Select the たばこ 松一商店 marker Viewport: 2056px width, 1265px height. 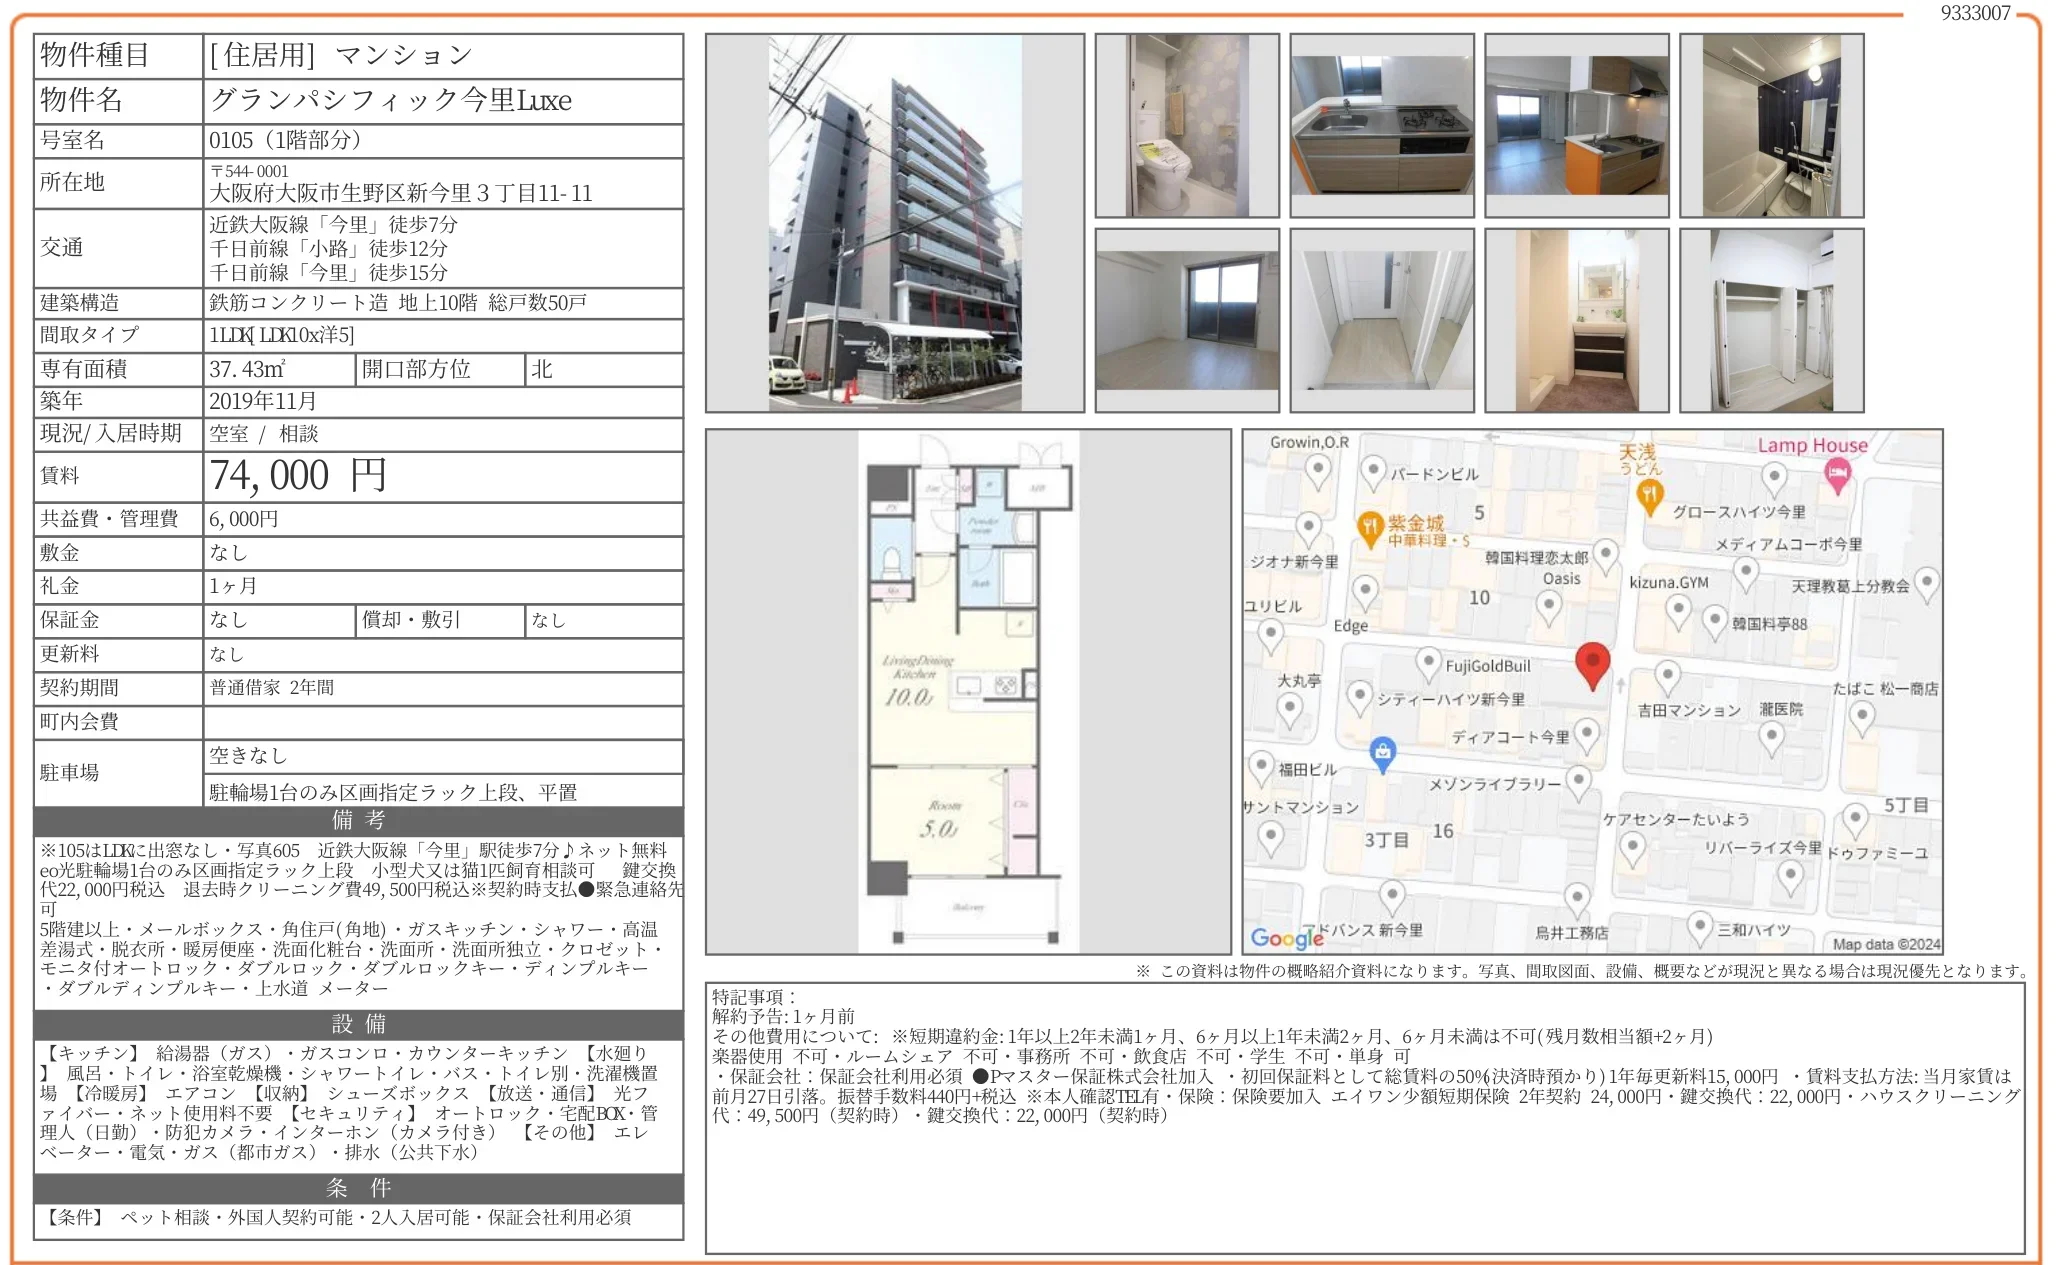pyautogui.click(x=1862, y=713)
